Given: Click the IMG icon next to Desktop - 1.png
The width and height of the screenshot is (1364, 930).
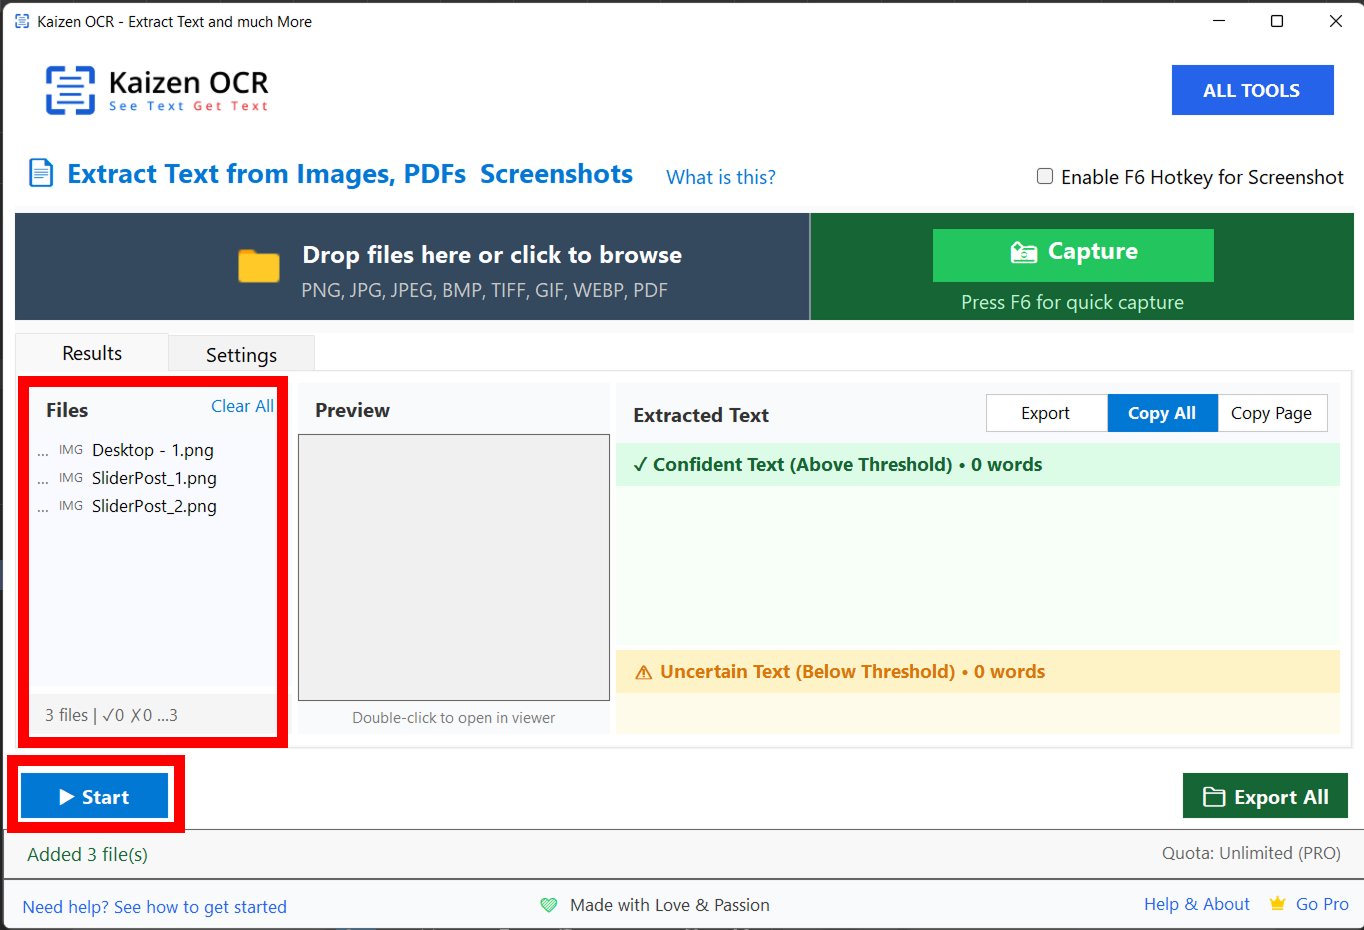Looking at the screenshot, I should click(71, 450).
